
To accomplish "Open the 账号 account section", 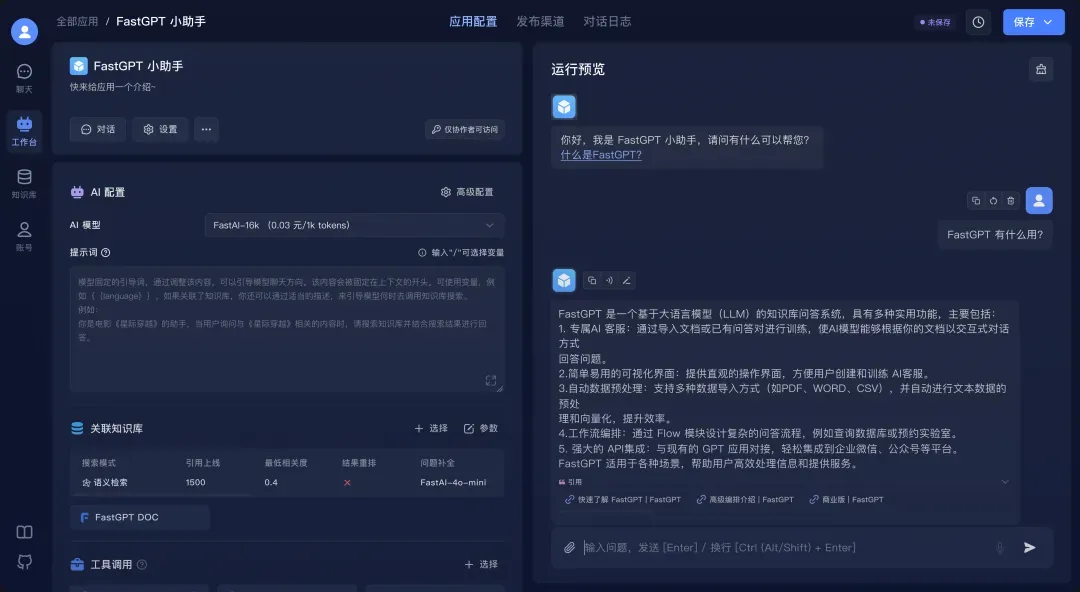I will point(24,236).
